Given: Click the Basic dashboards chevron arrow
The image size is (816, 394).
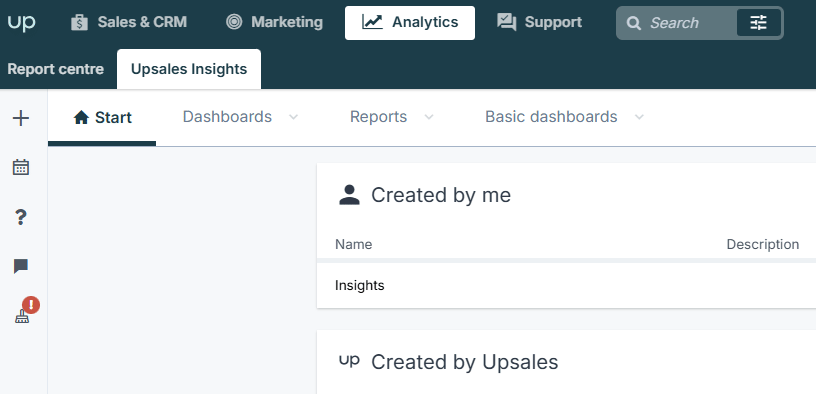Looking at the screenshot, I should 639,117.
